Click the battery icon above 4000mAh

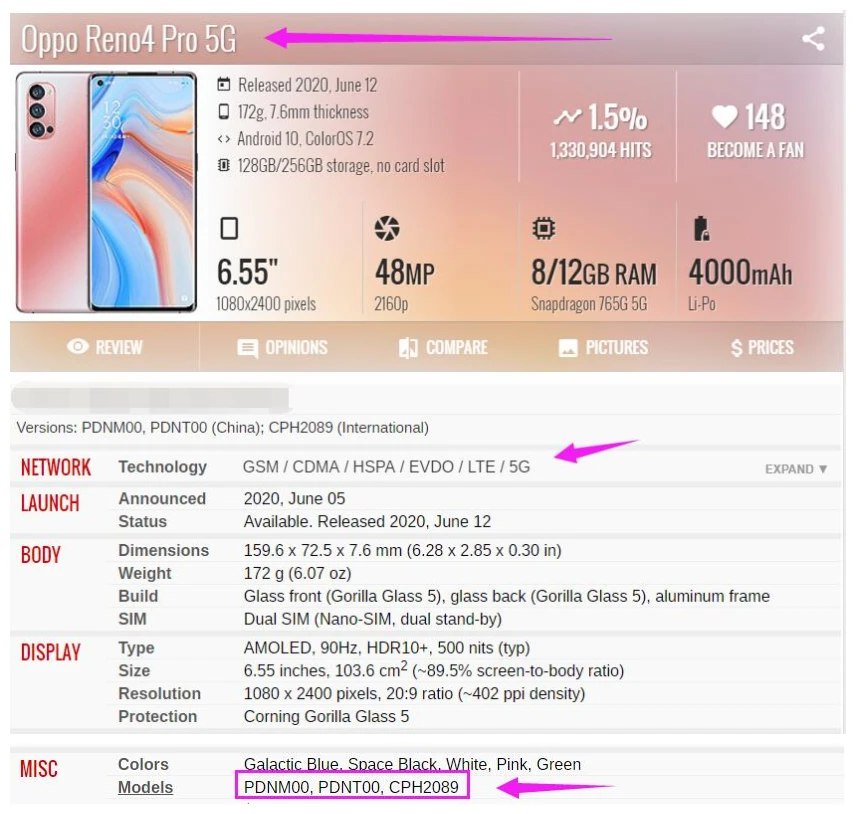[701, 229]
